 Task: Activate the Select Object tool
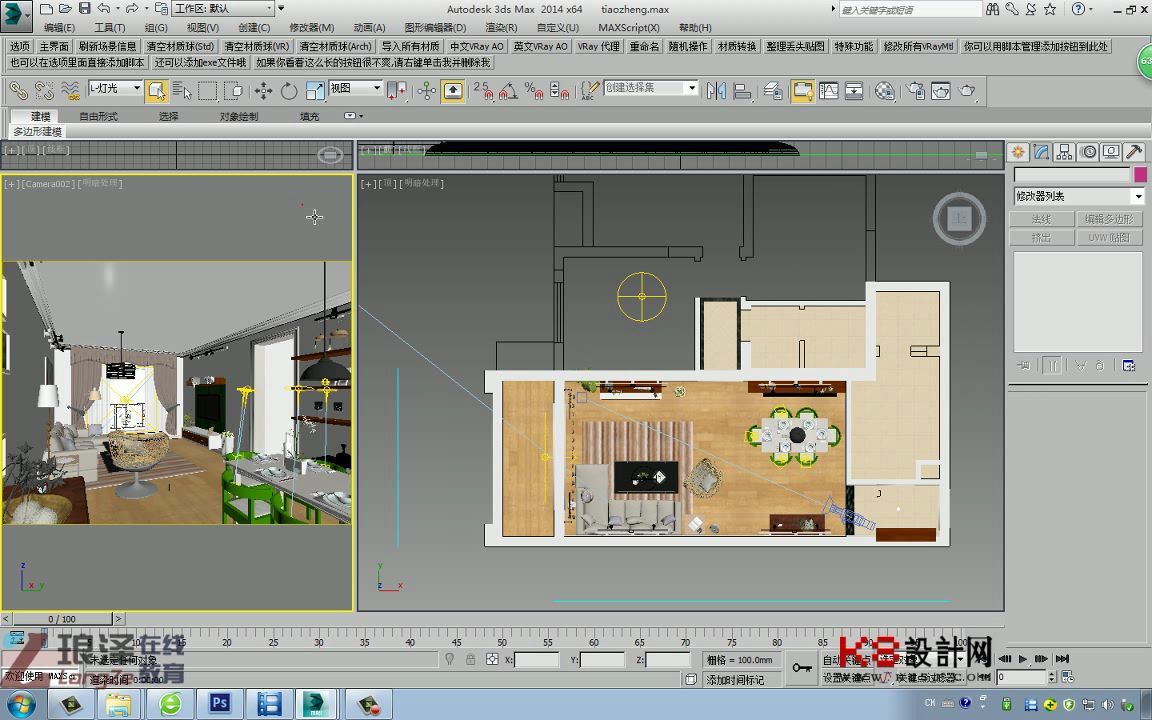pos(156,90)
